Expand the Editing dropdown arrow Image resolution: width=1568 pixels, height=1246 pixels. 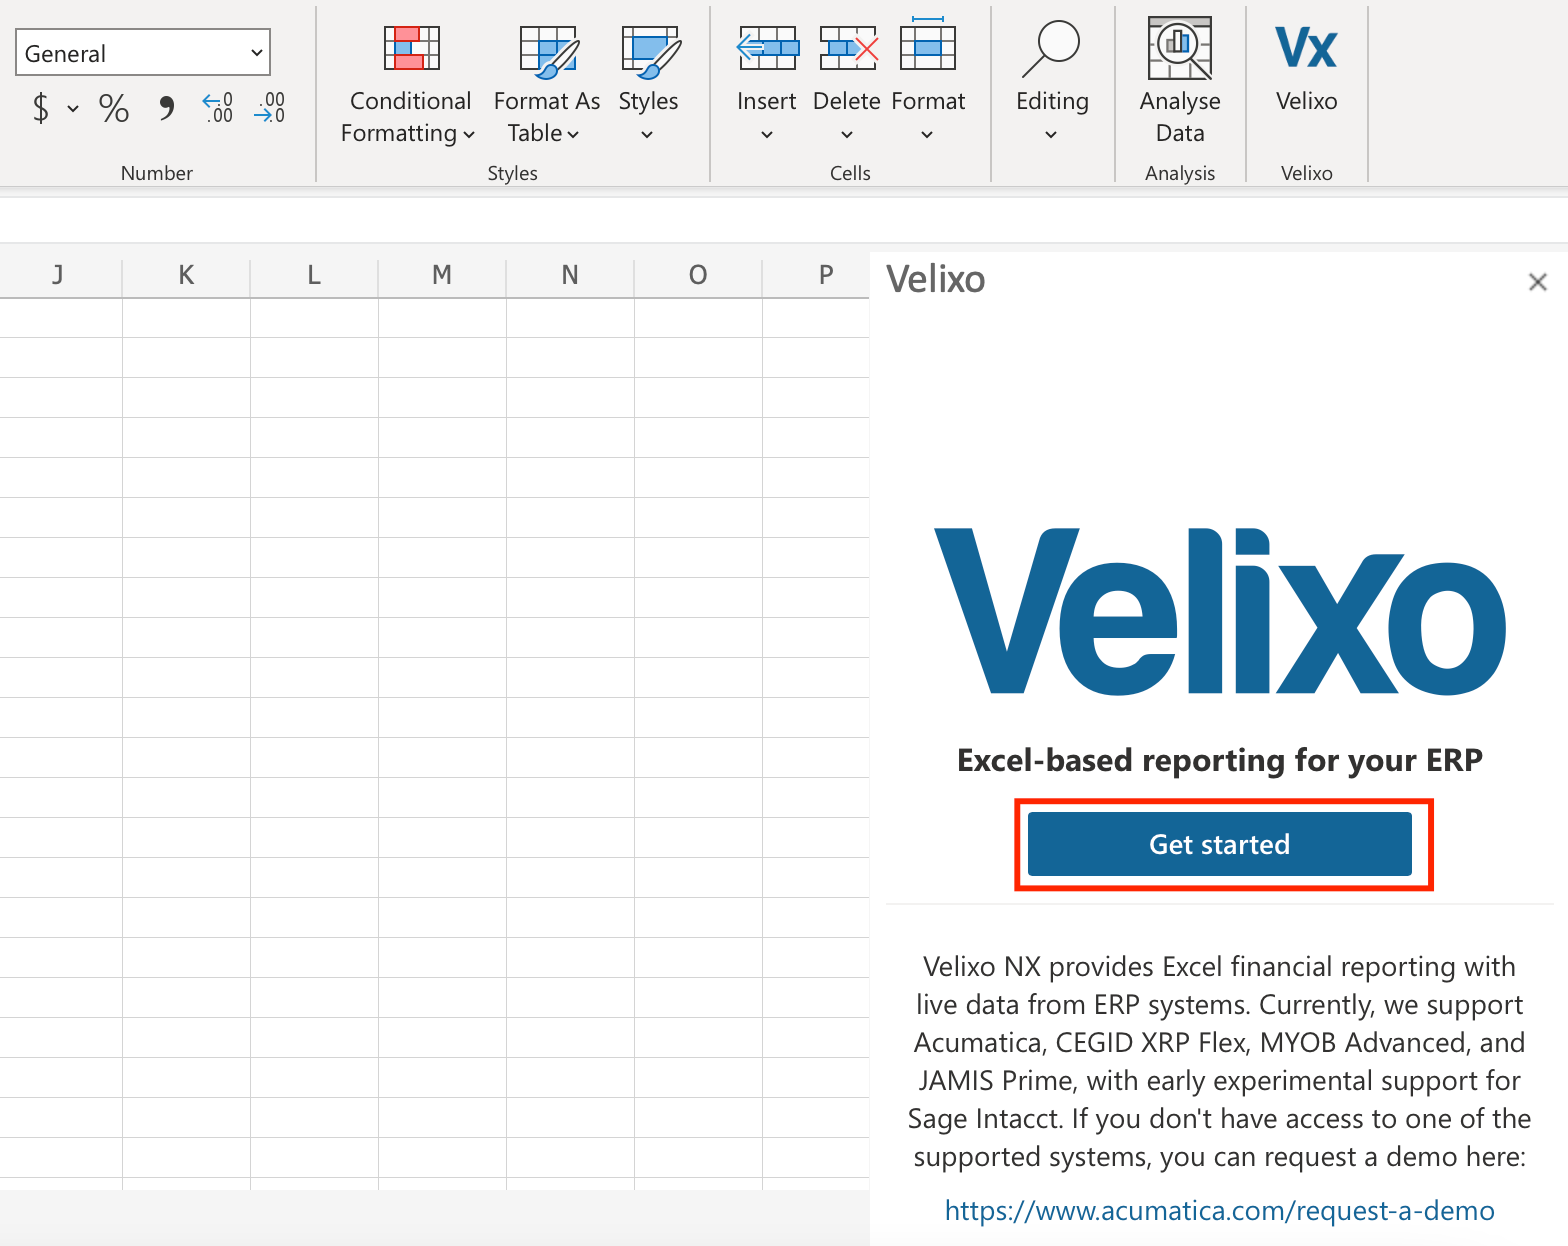[x=1051, y=135]
